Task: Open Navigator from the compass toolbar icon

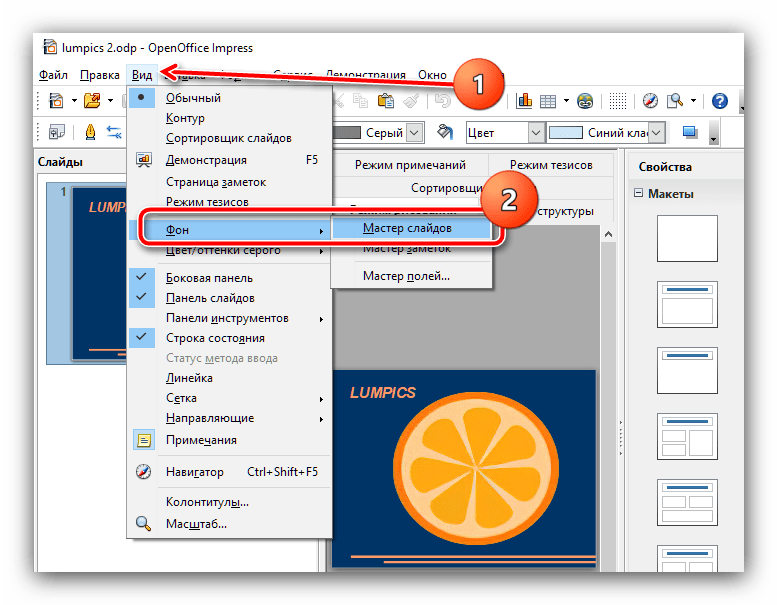Action: click(x=650, y=101)
